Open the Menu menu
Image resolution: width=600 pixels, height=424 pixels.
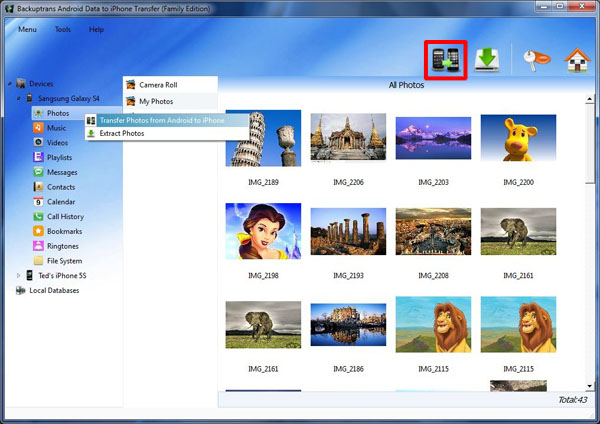tap(27, 29)
